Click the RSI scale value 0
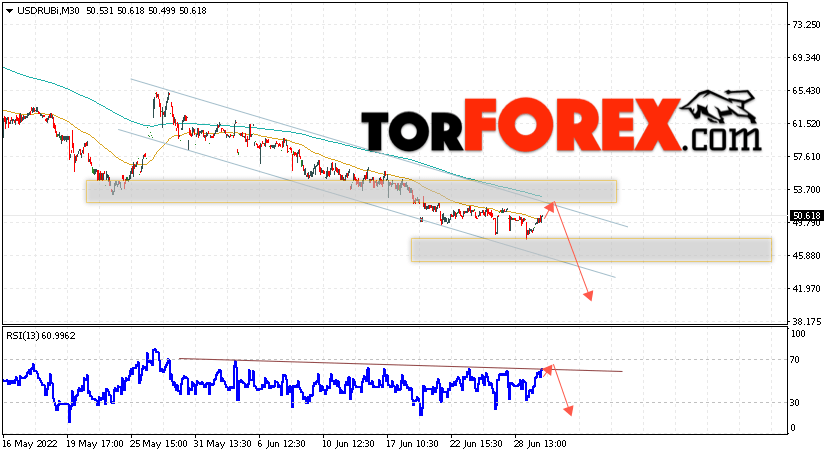This screenshot has width=828, height=455. click(x=793, y=428)
